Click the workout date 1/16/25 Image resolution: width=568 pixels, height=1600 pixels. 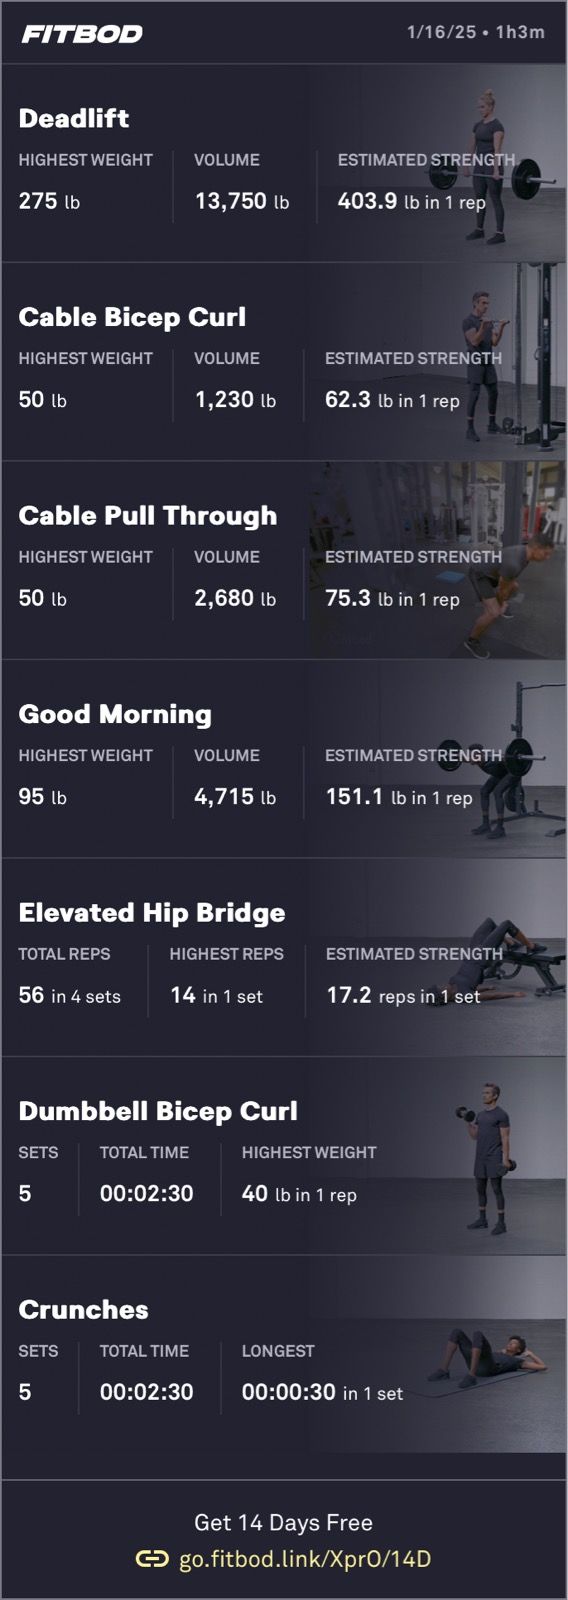441,32
